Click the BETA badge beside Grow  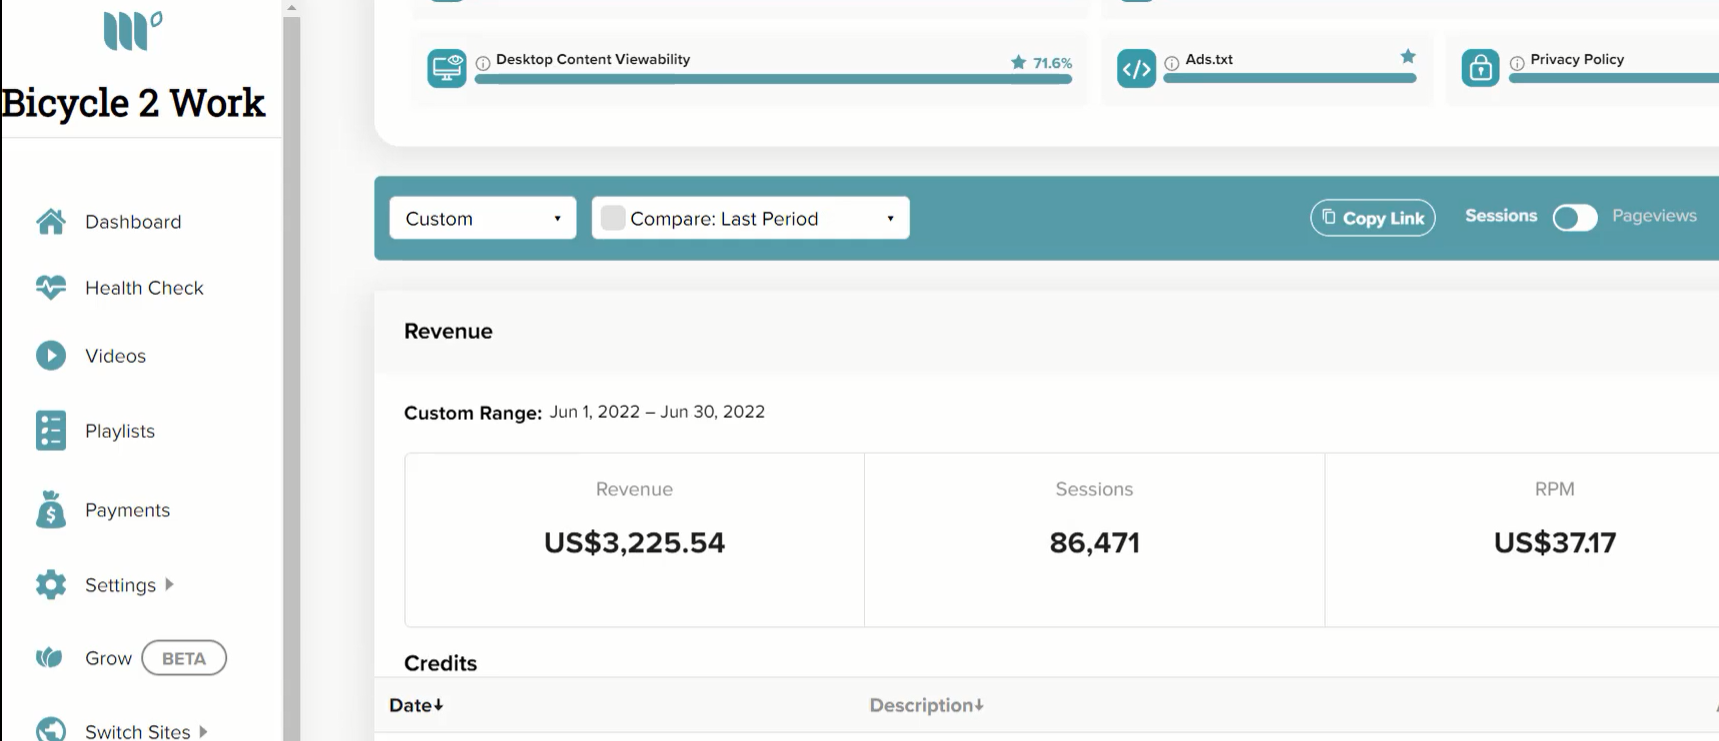(184, 658)
